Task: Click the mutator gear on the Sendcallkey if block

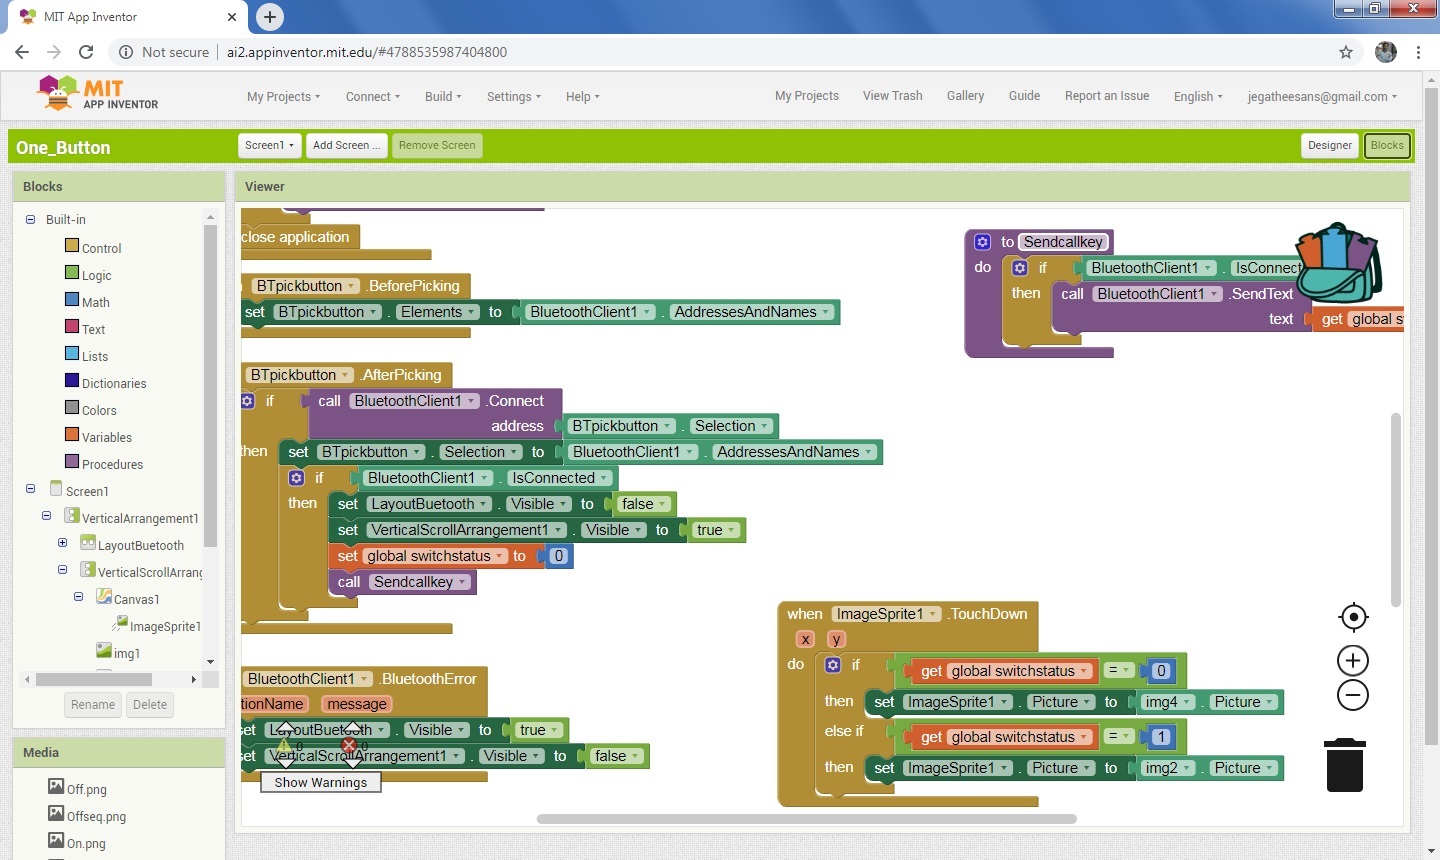Action: 1019,267
